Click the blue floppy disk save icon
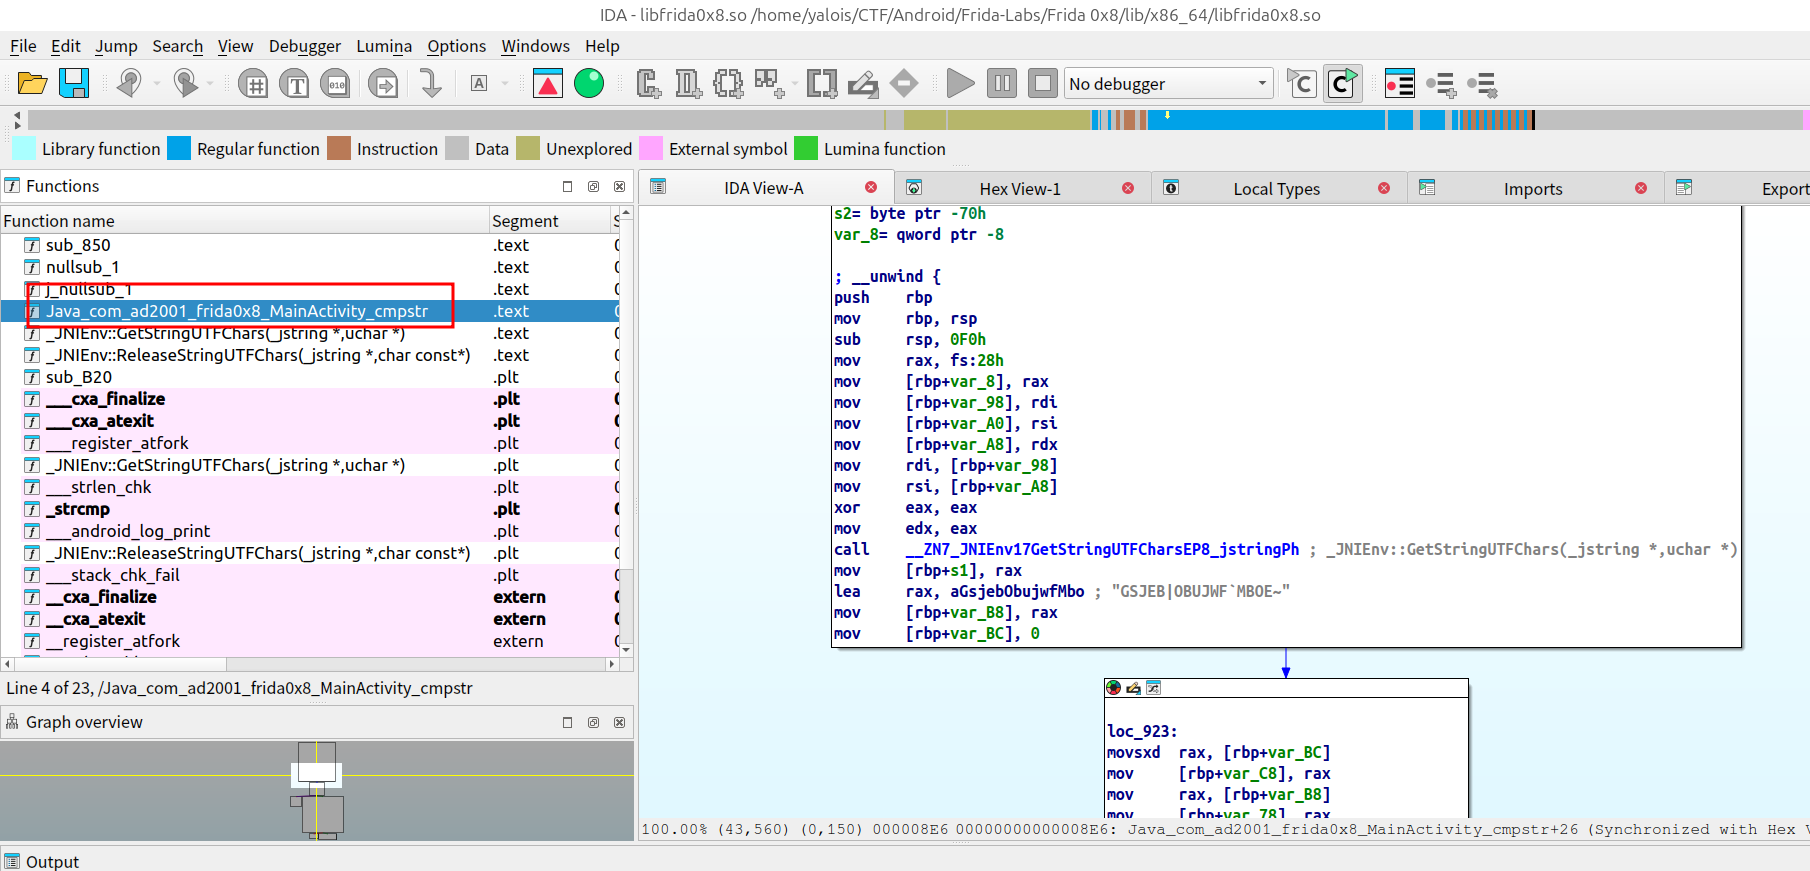 click(74, 84)
